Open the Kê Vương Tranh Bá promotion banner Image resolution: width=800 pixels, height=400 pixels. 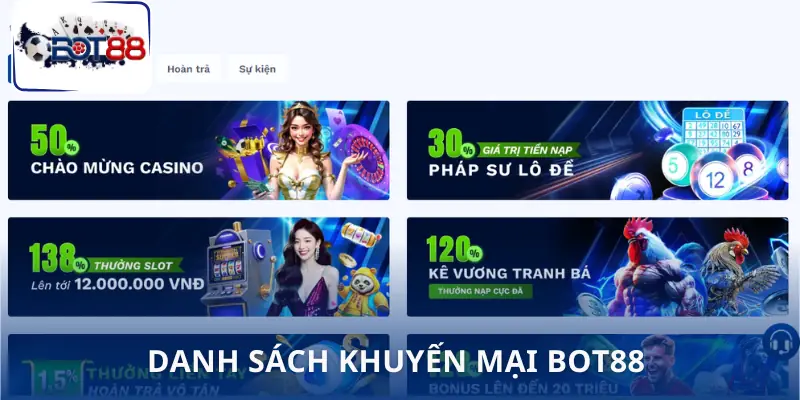597,267
